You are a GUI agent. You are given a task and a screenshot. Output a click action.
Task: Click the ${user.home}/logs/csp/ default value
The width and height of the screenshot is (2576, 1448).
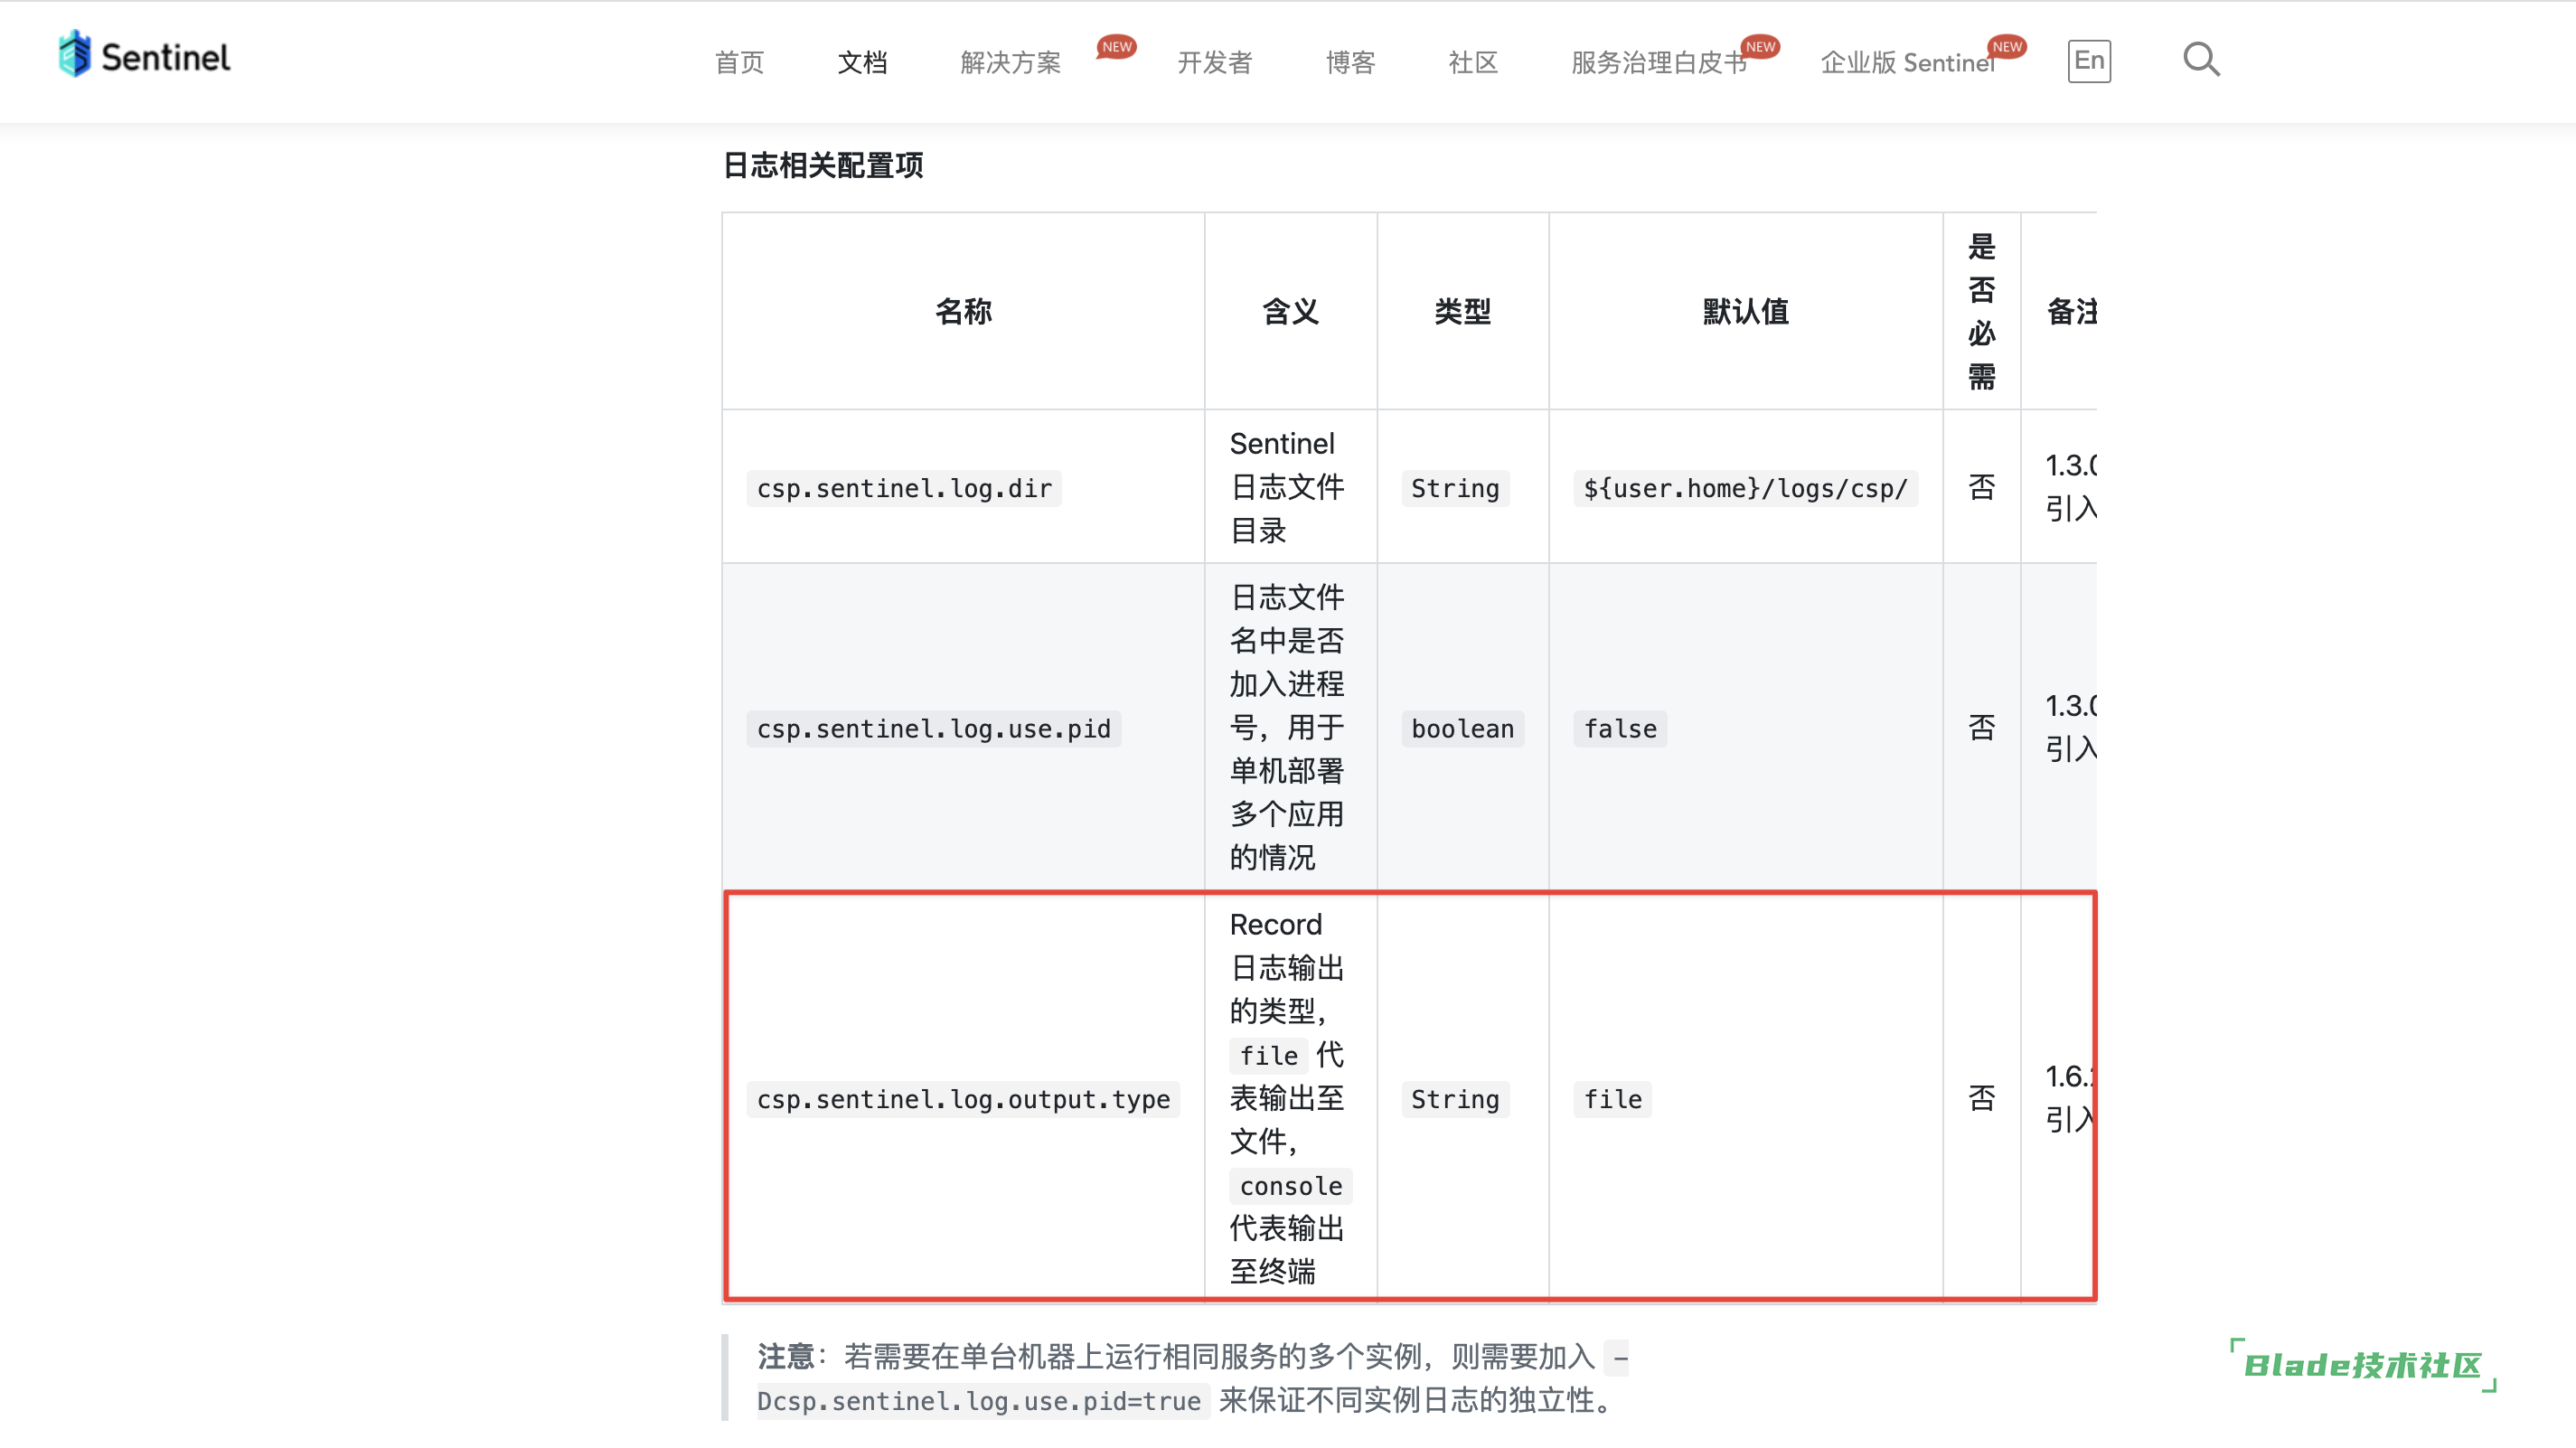(1745, 488)
